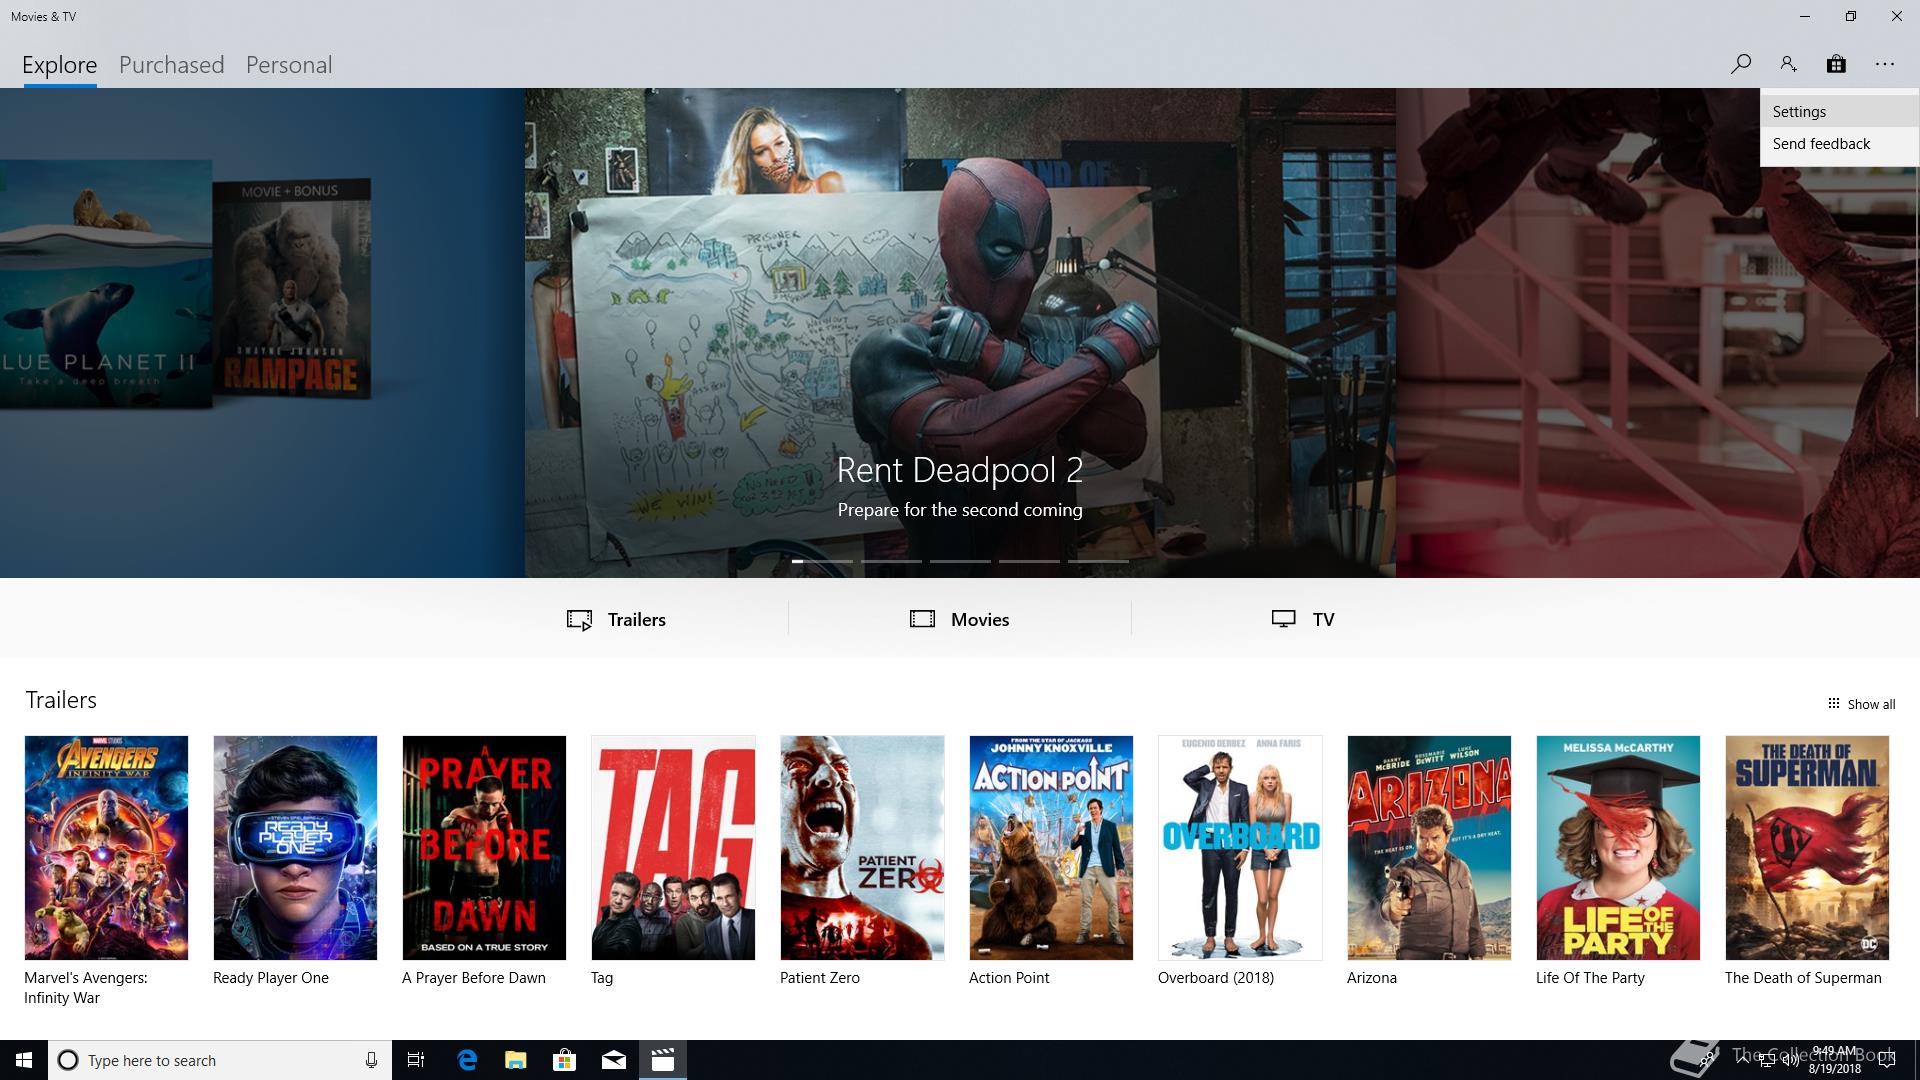The width and height of the screenshot is (1920, 1080).
Task: Click 'The Death of Superman' title text
Action: (1803, 978)
